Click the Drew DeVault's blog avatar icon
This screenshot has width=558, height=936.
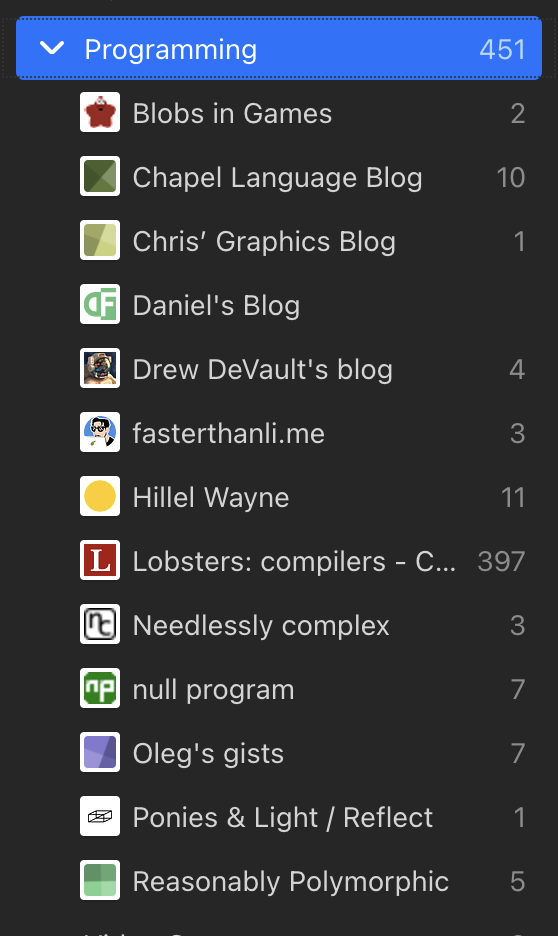point(100,368)
